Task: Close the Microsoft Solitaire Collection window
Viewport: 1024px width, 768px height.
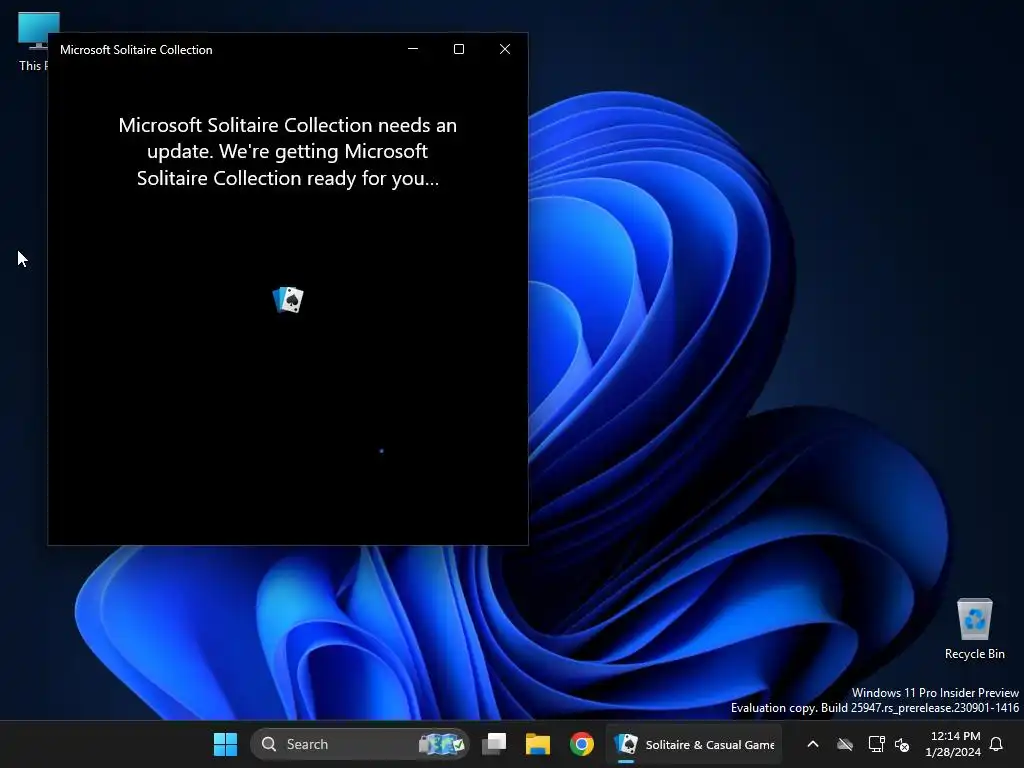Action: pyautogui.click(x=505, y=49)
